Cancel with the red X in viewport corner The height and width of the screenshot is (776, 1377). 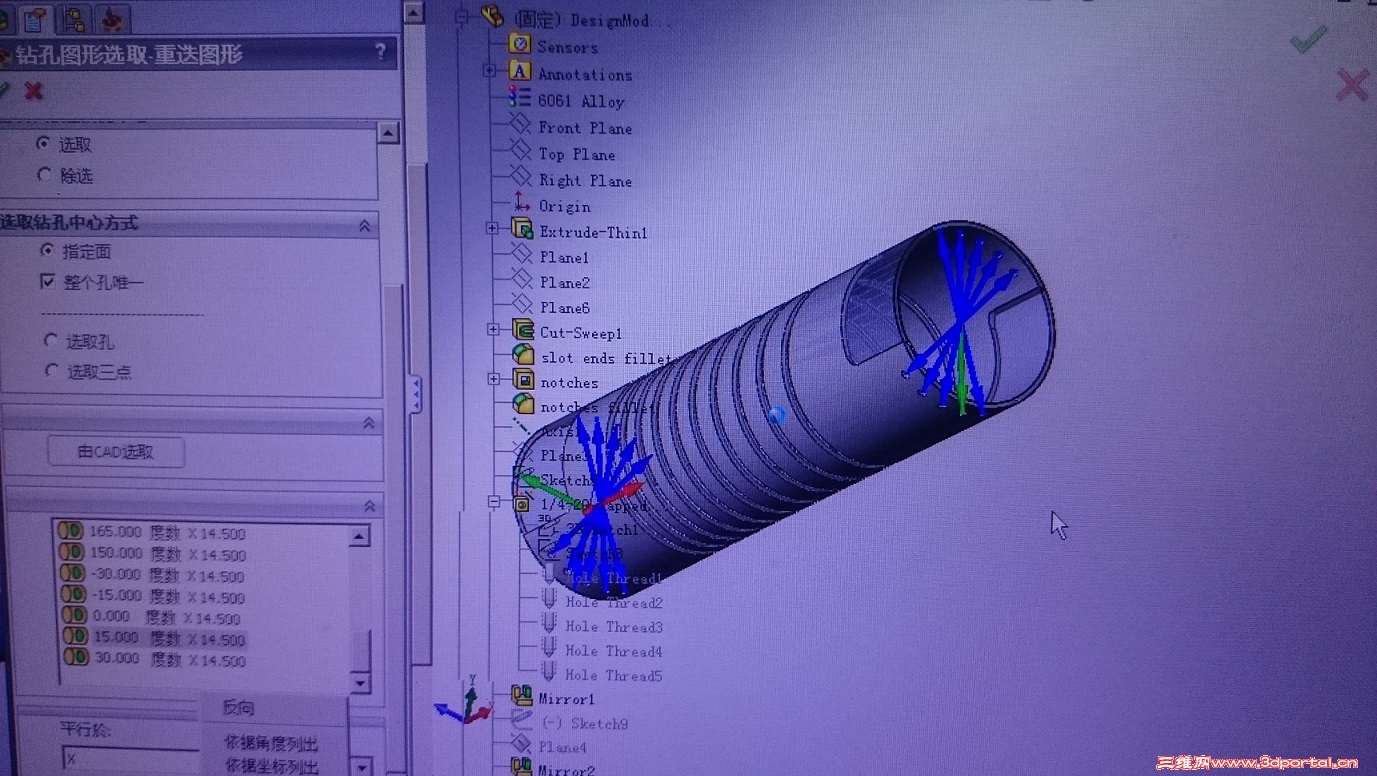point(1352,85)
